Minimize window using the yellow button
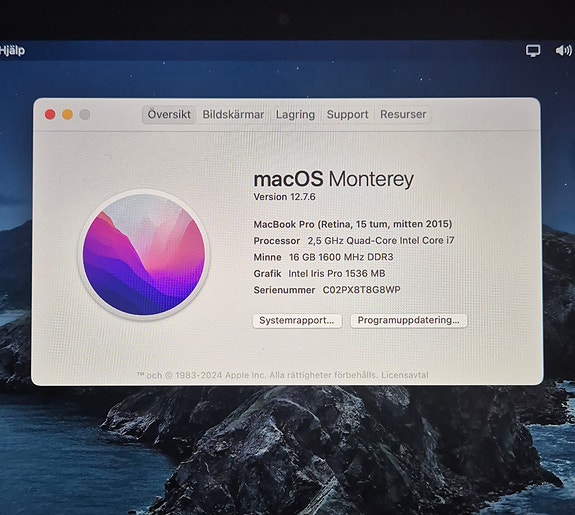Image resolution: width=575 pixels, height=515 pixels. click(67, 114)
